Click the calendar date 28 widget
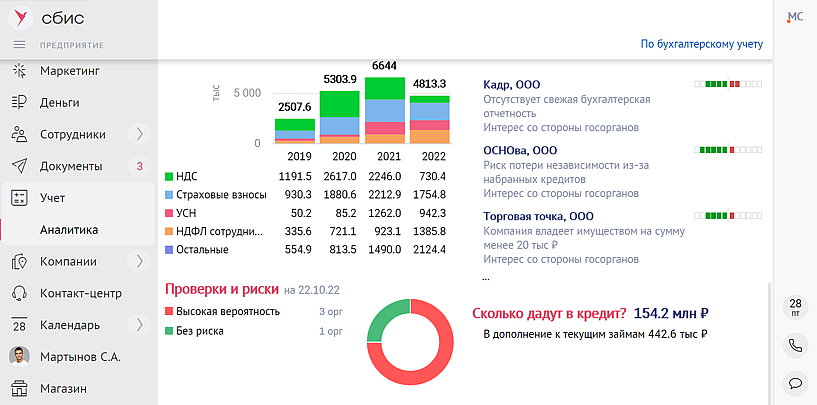This screenshot has width=817, height=405. pos(795,306)
